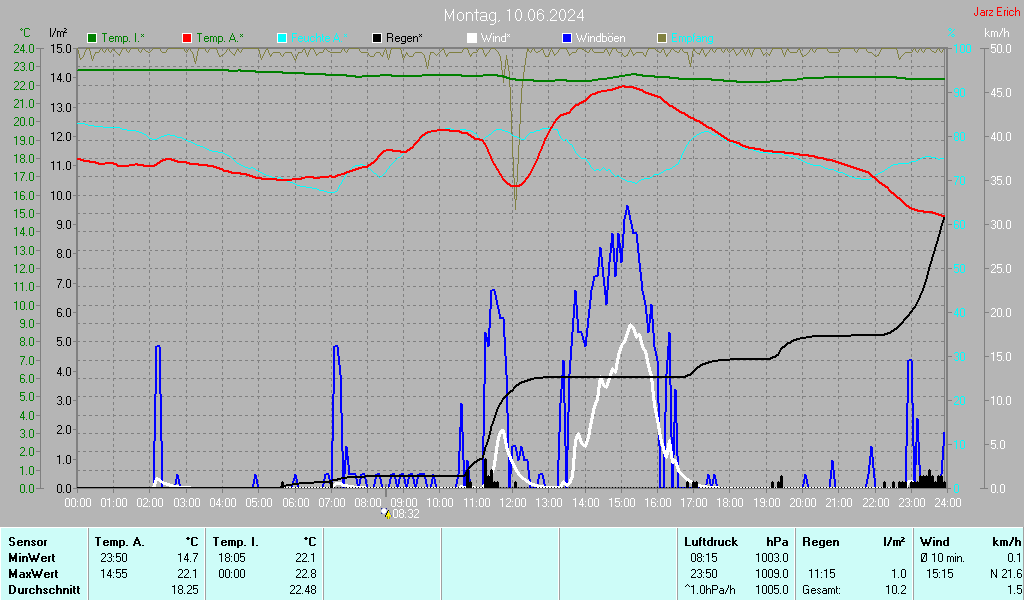Click the 12:00 time axis marker
1024x600 pixels.
[x=513, y=501]
